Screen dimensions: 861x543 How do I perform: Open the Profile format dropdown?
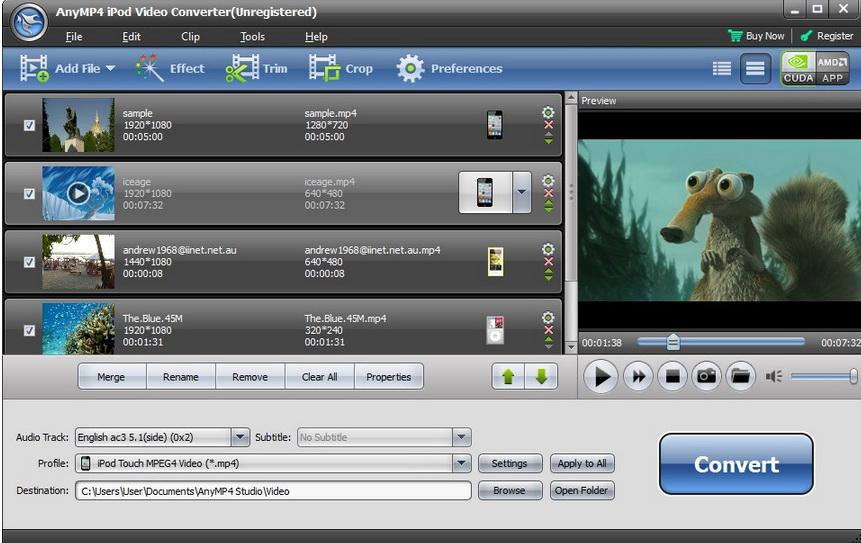tap(461, 463)
